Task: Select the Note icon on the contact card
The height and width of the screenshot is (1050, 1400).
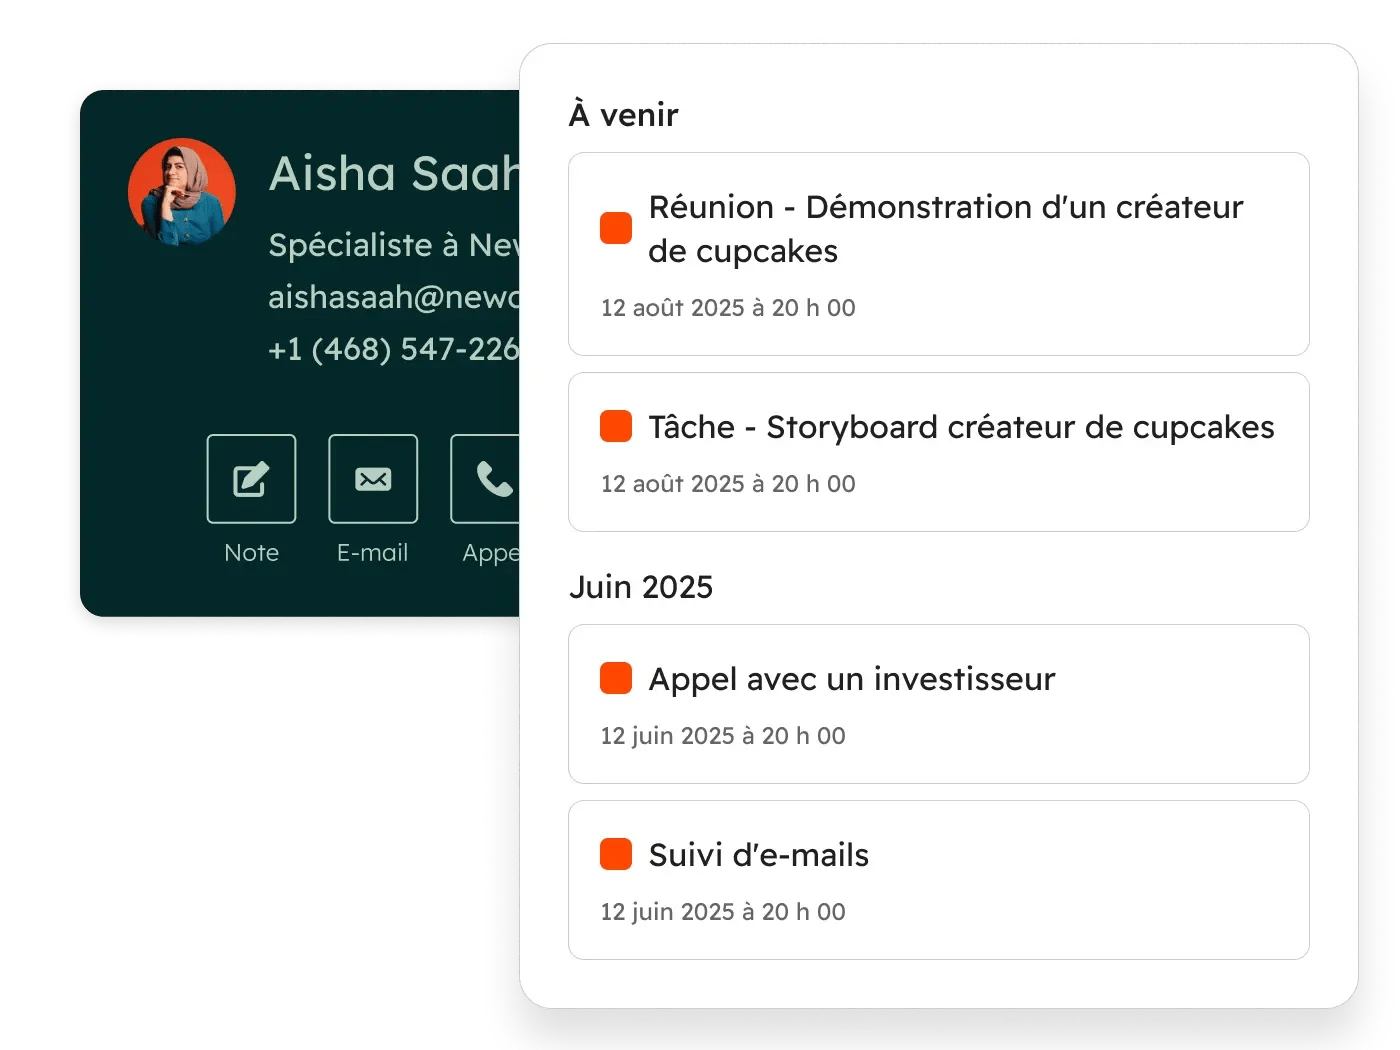Action: (251, 479)
